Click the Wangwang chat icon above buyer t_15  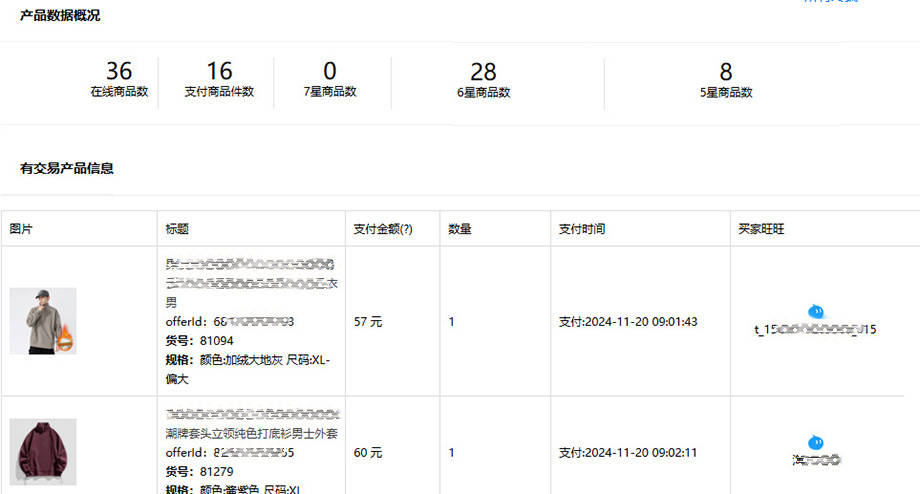click(x=815, y=311)
